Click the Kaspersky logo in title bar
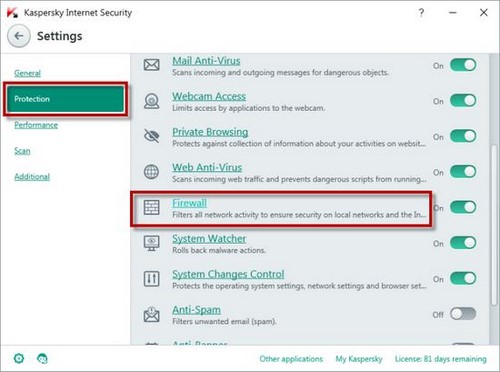Image resolution: width=500 pixels, height=372 pixels. click(12, 13)
